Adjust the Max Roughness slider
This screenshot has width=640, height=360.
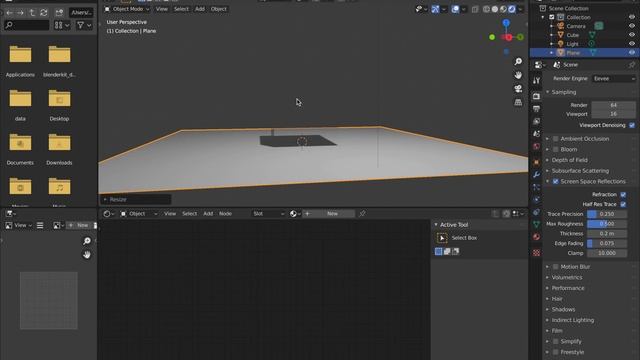(x=607, y=224)
